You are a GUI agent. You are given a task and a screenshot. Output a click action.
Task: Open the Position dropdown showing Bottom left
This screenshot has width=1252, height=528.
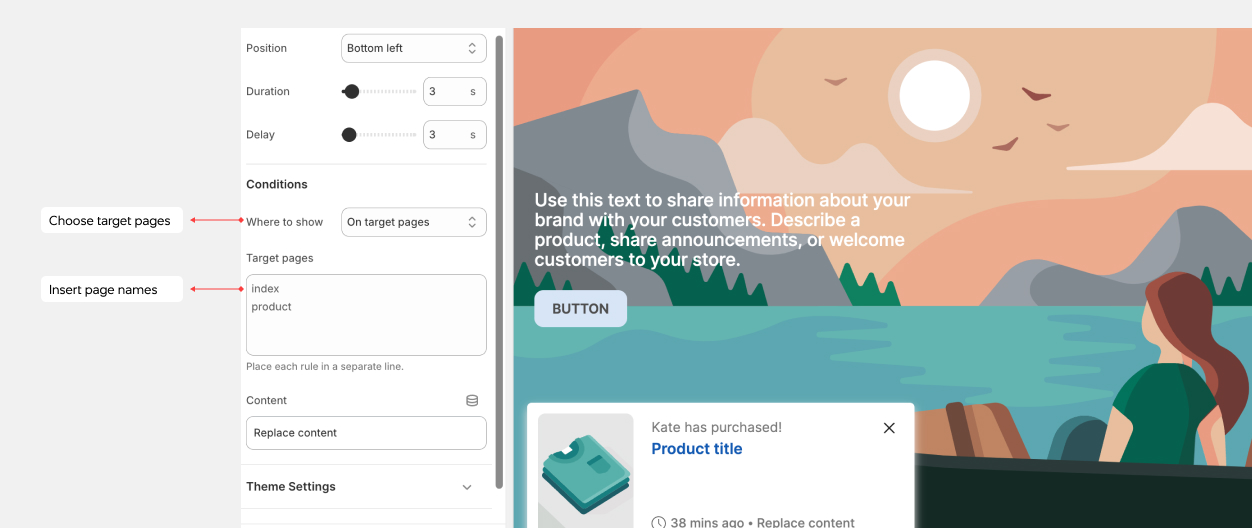(x=413, y=48)
